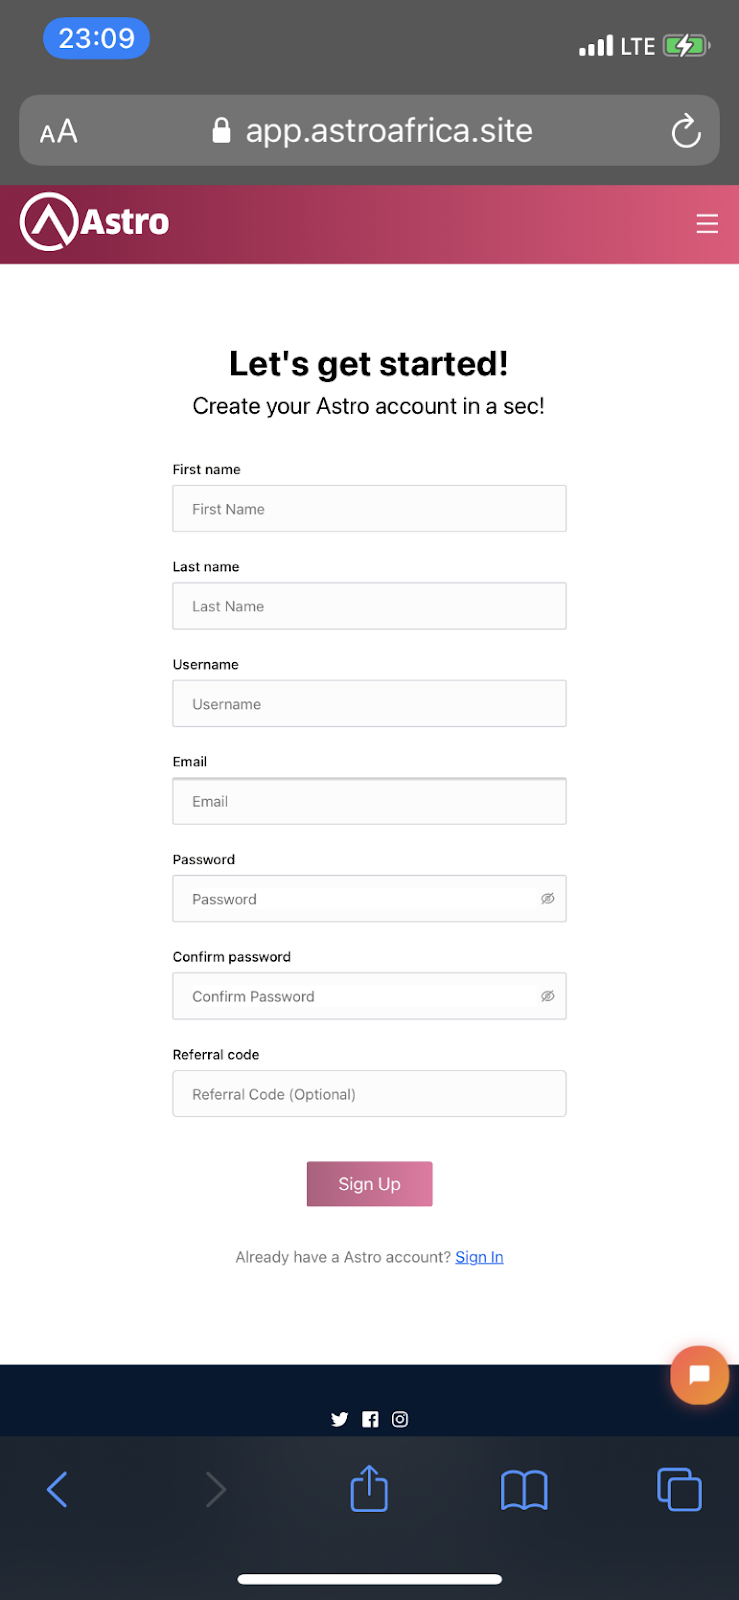Open the Instagram social link
This screenshot has height=1600, width=739.
click(x=400, y=1419)
